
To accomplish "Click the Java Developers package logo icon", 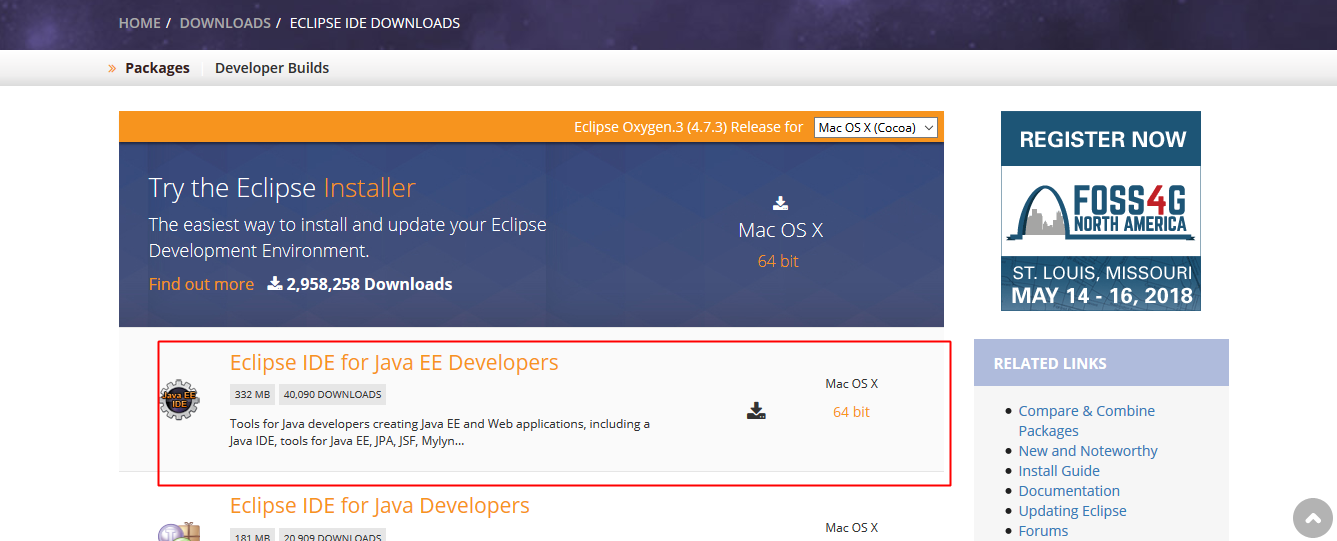I will point(180,533).
